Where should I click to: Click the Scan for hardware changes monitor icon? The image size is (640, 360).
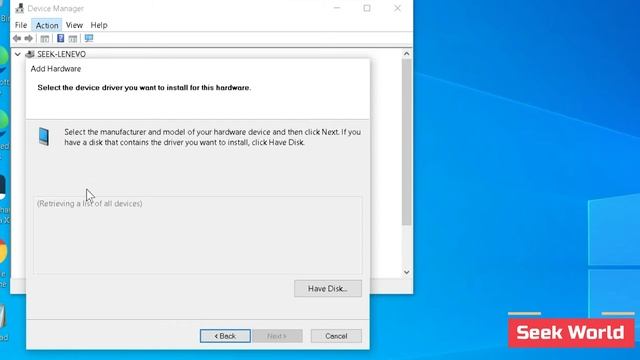click(x=89, y=38)
